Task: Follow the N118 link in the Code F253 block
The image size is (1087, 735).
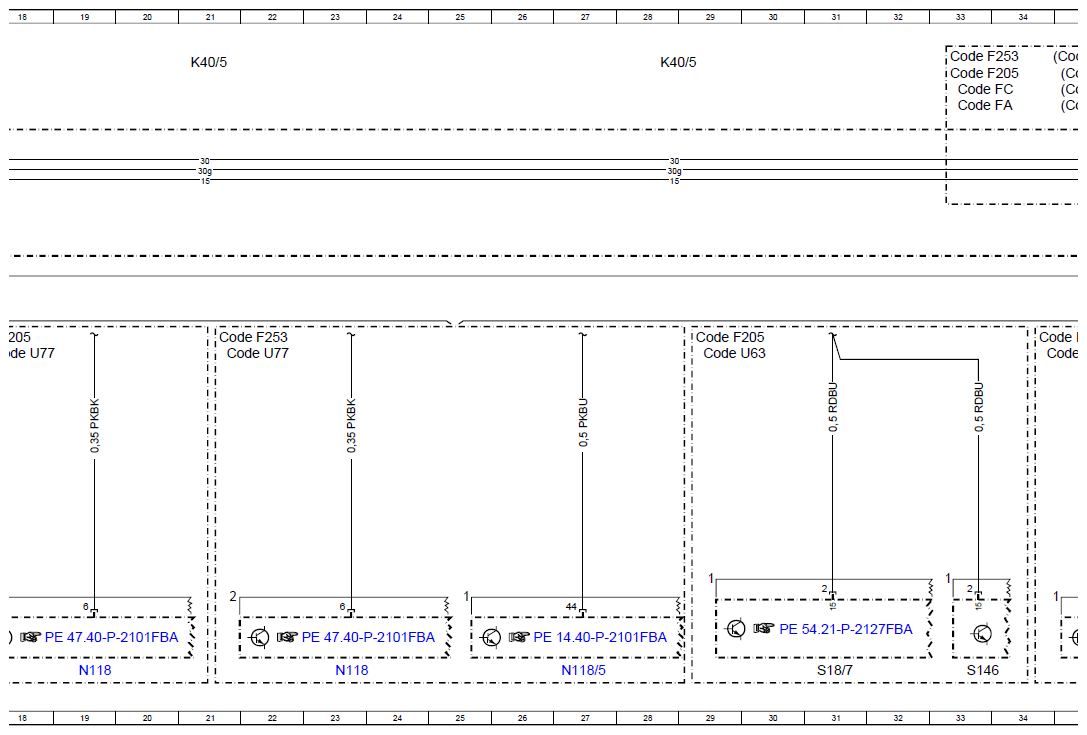Action: pyautogui.click(x=351, y=670)
